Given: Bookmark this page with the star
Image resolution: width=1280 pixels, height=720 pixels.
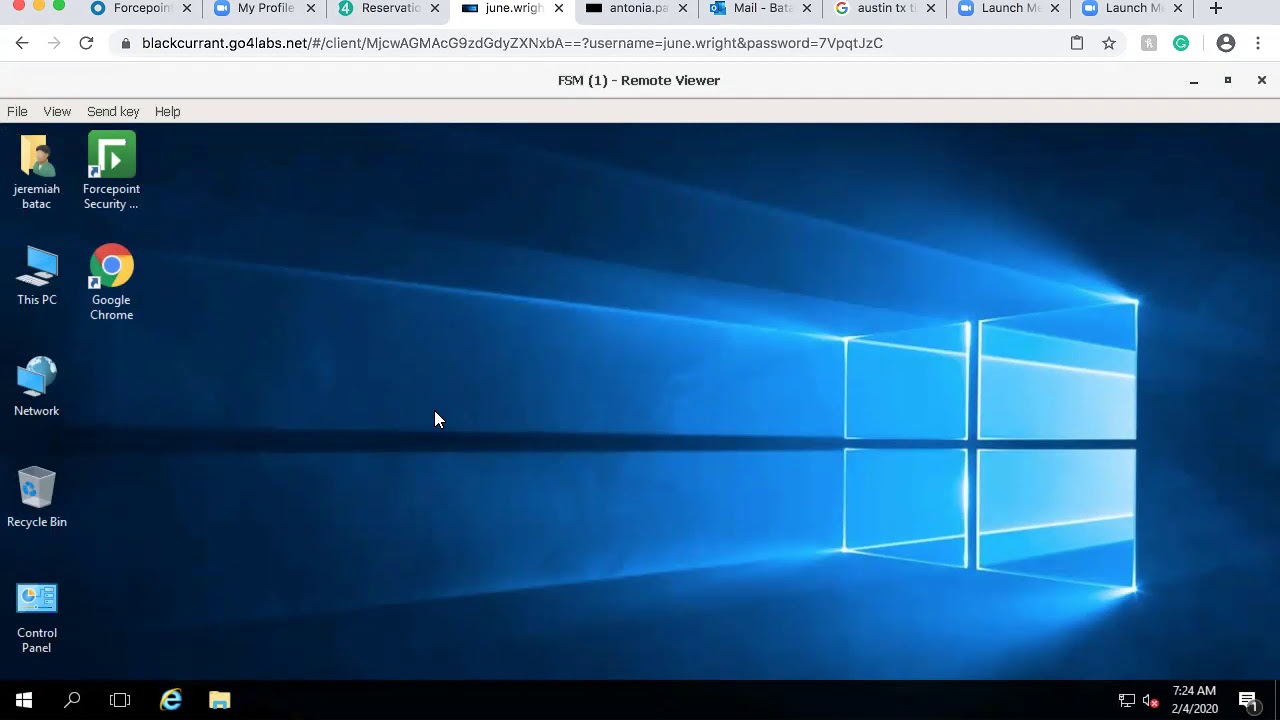Looking at the screenshot, I should coord(1109,43).
